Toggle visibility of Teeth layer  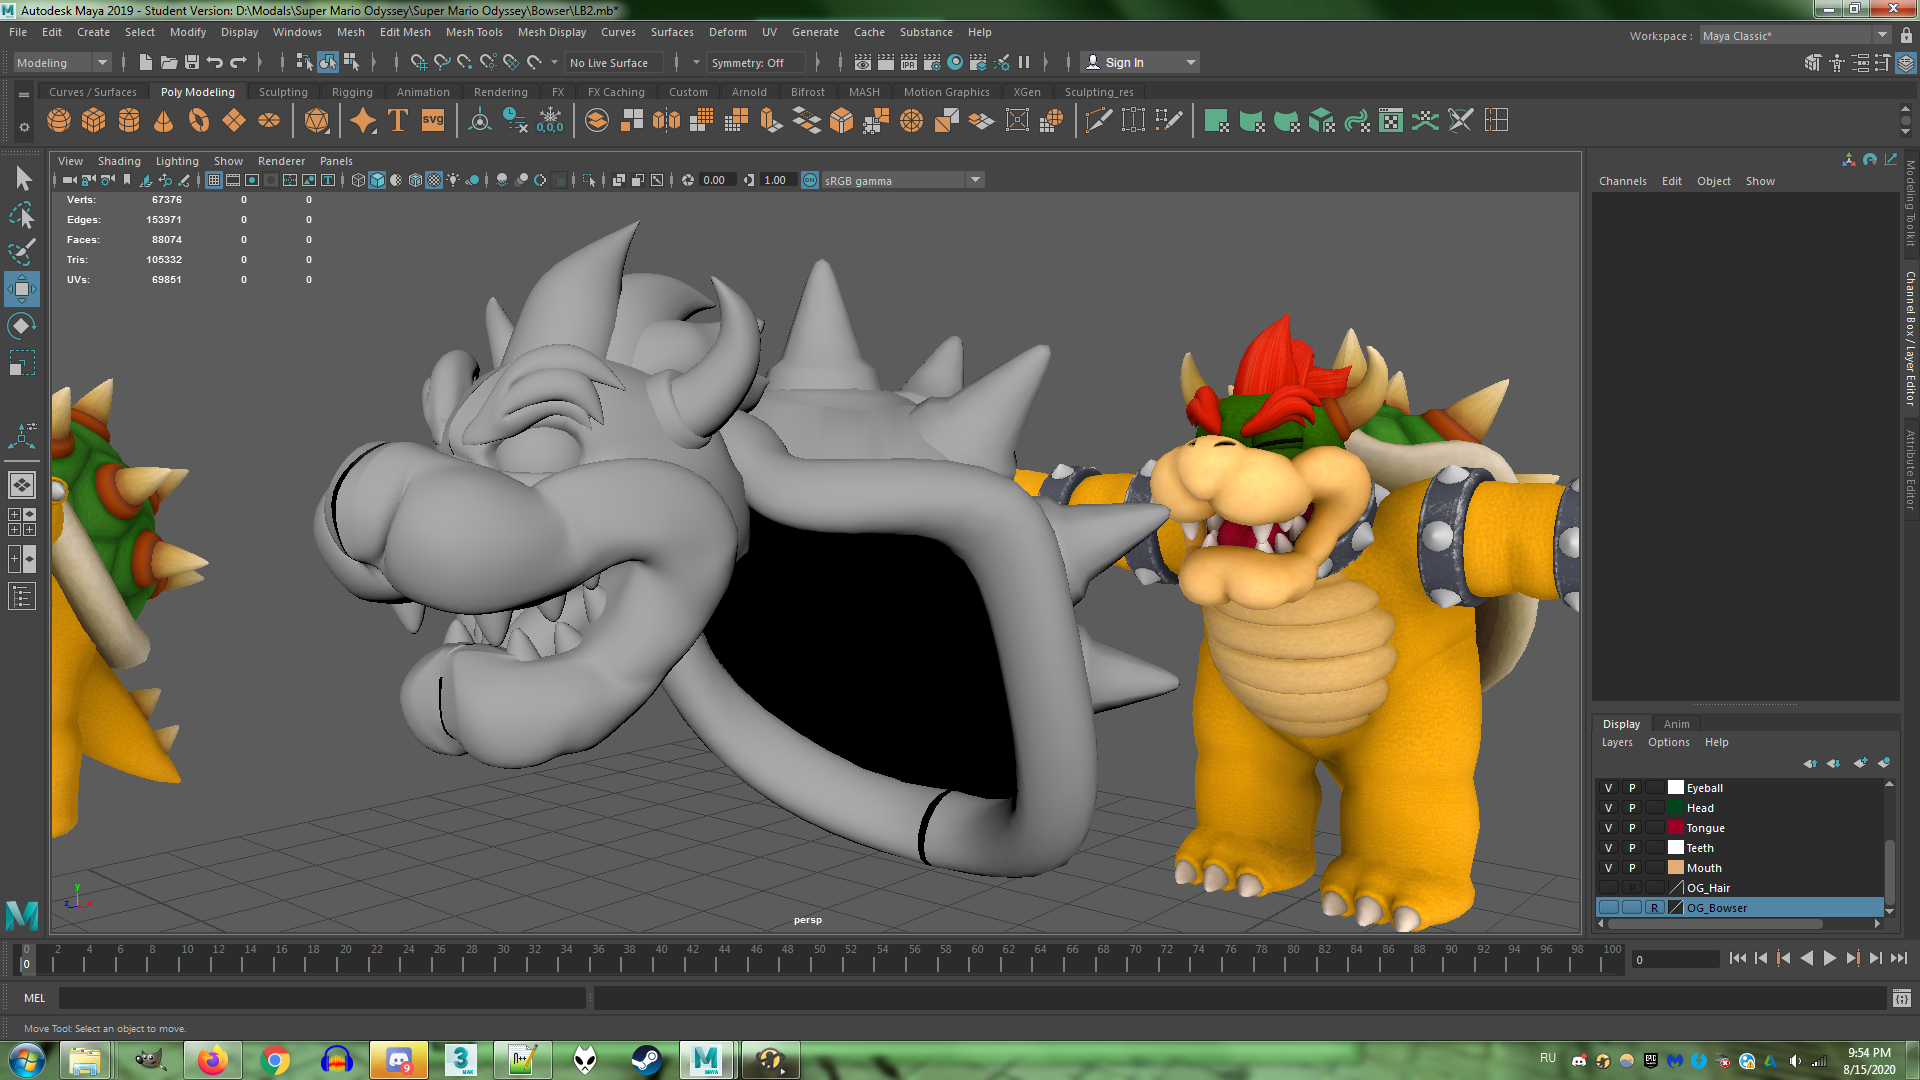click(1609, 848)
